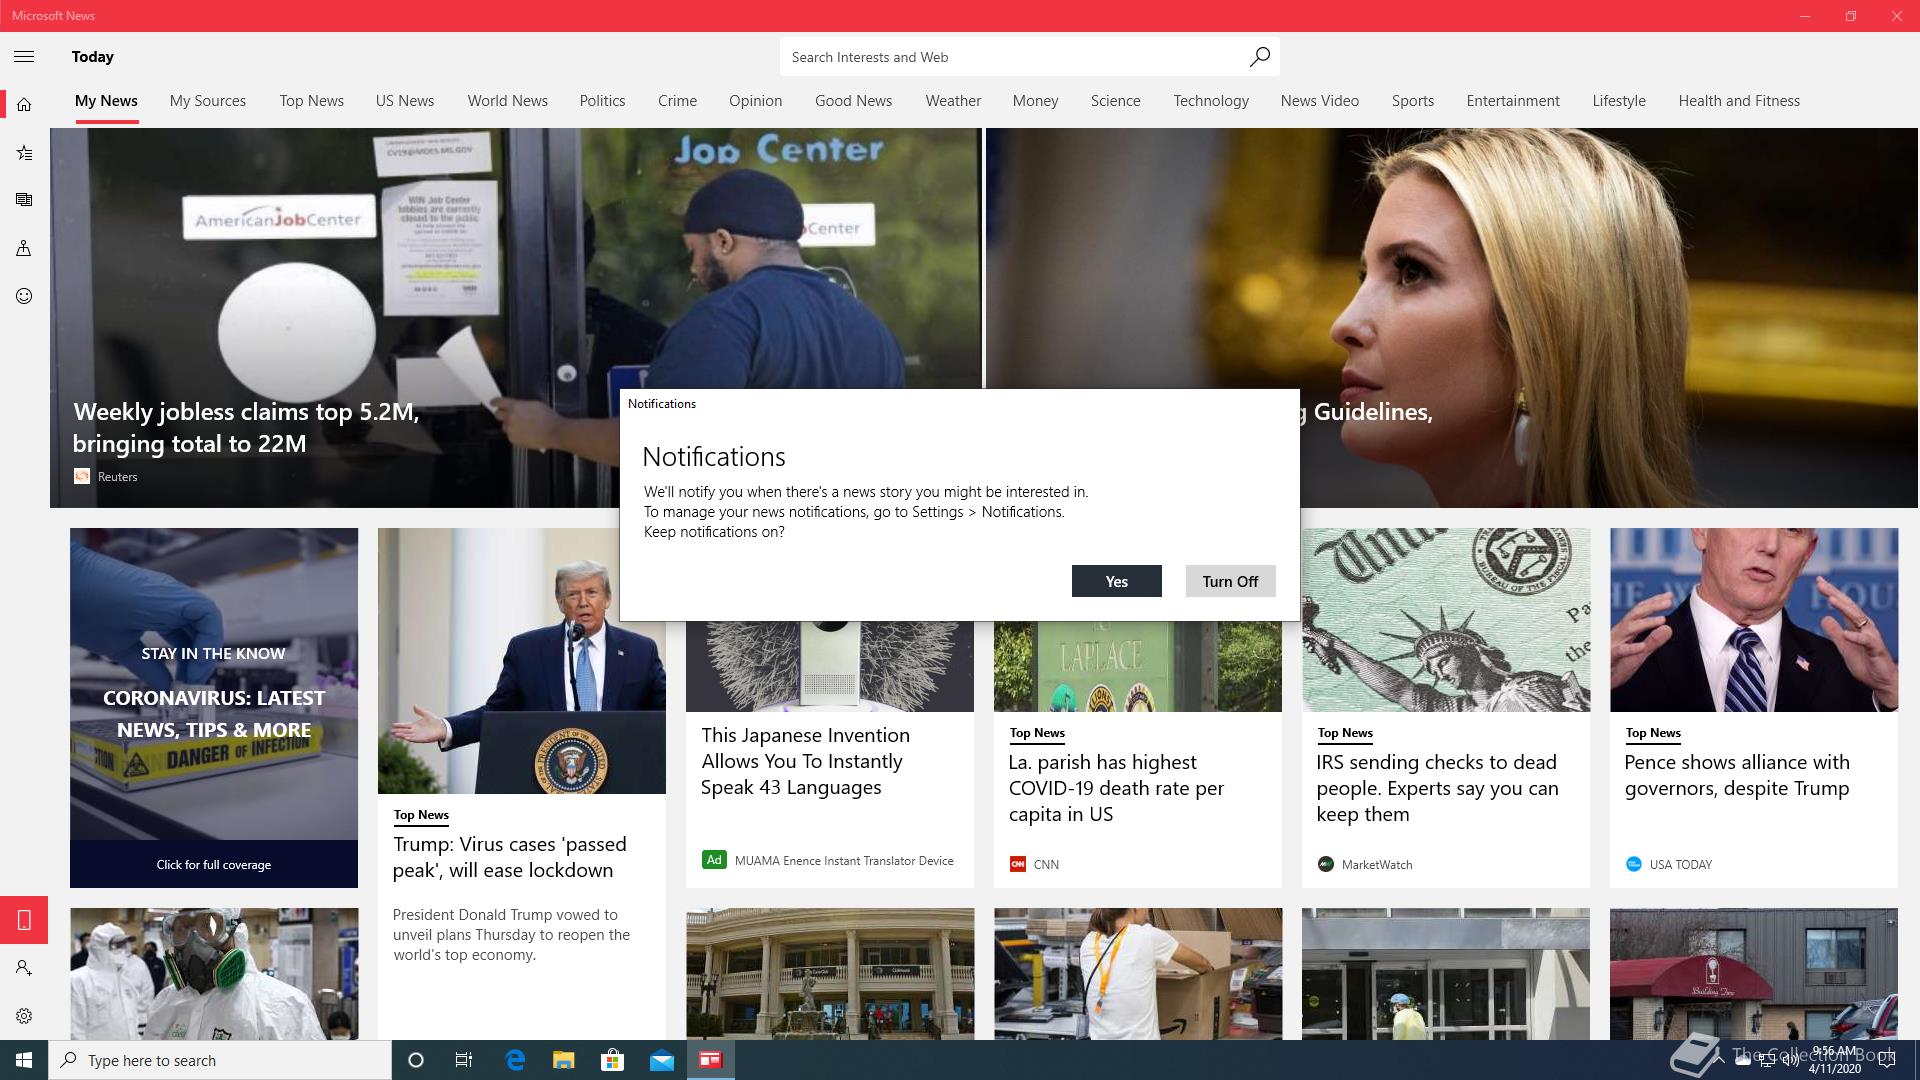Open the News Video tab
The height and width of the screenshot is (1080, 1920).
point(1320,101)
